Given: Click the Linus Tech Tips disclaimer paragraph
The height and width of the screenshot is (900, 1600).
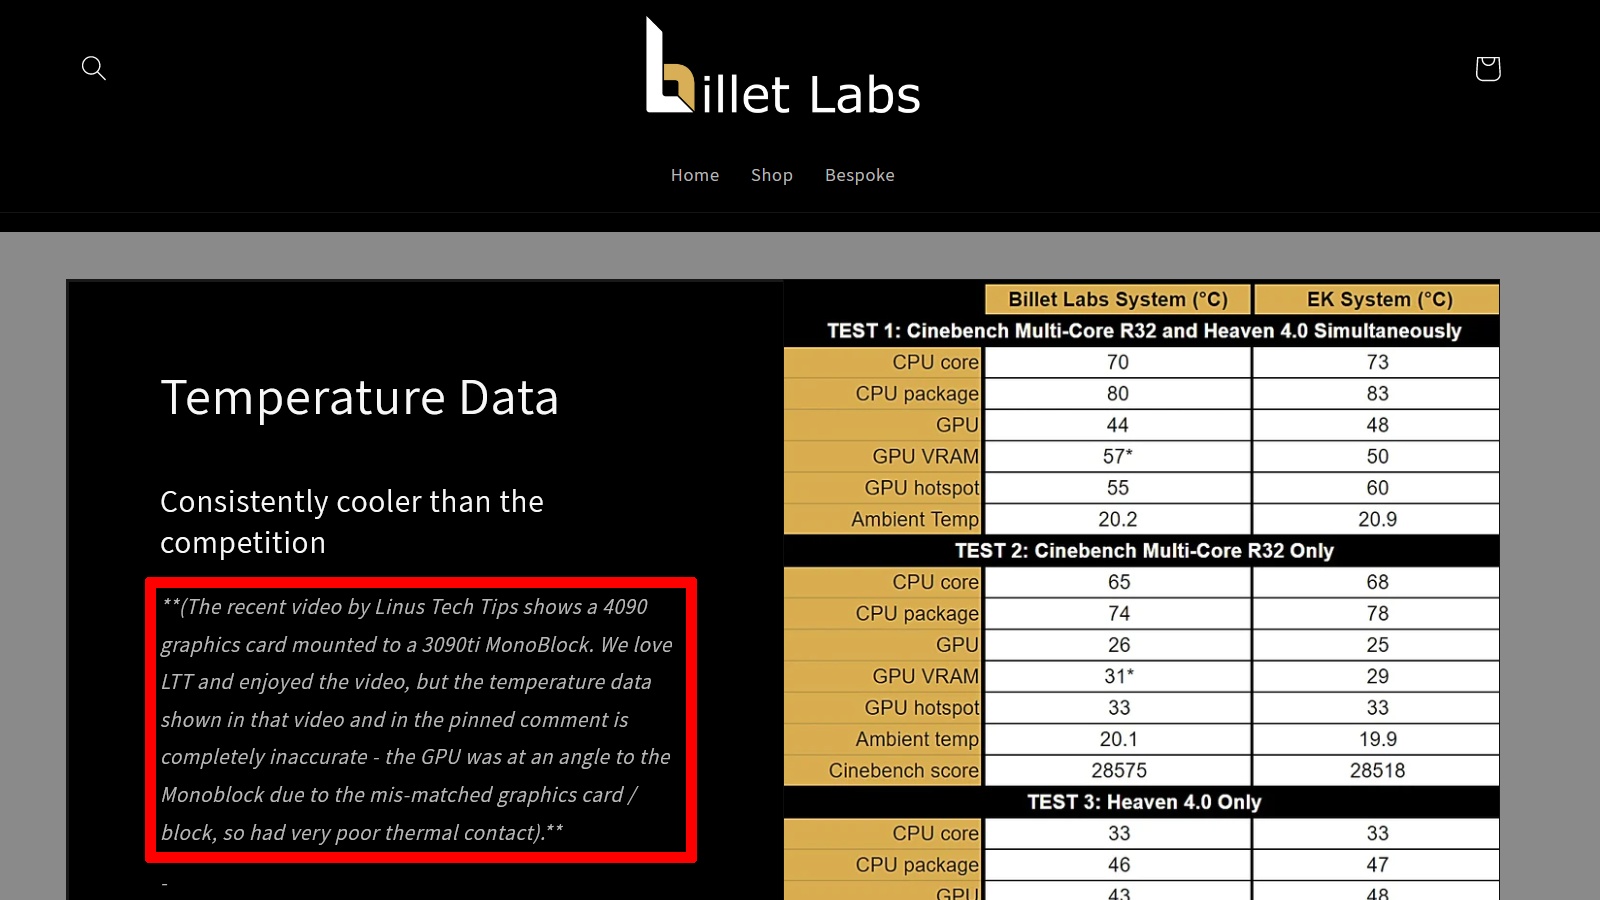Looking at the screenshot, I should point(418,720).
